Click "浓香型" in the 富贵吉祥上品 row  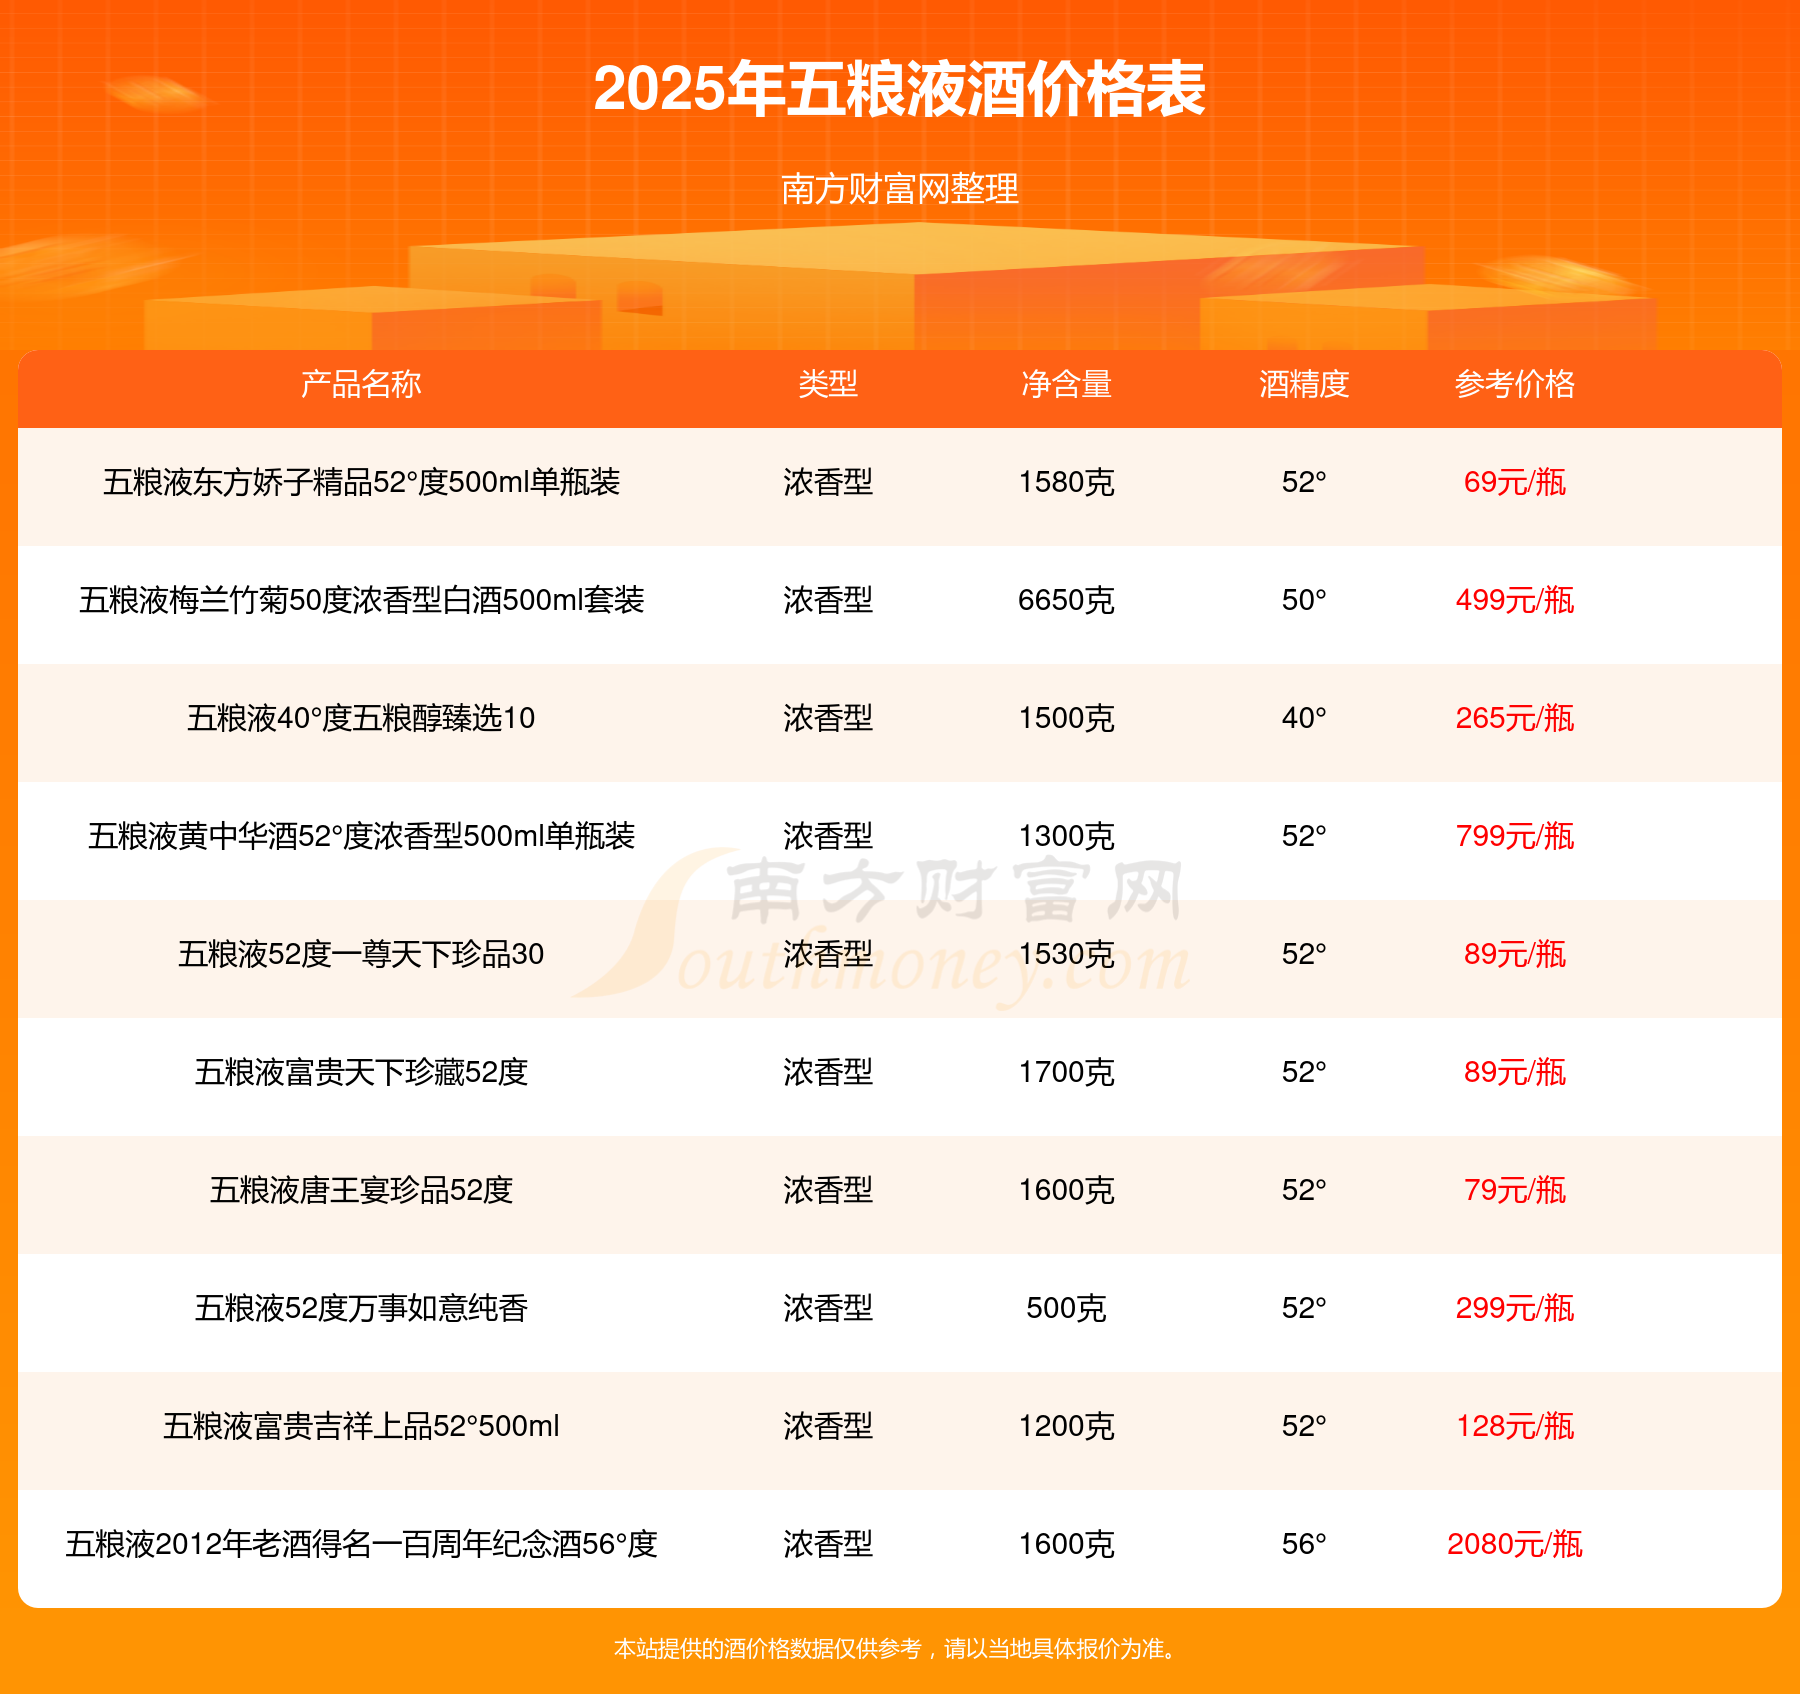828,1427
